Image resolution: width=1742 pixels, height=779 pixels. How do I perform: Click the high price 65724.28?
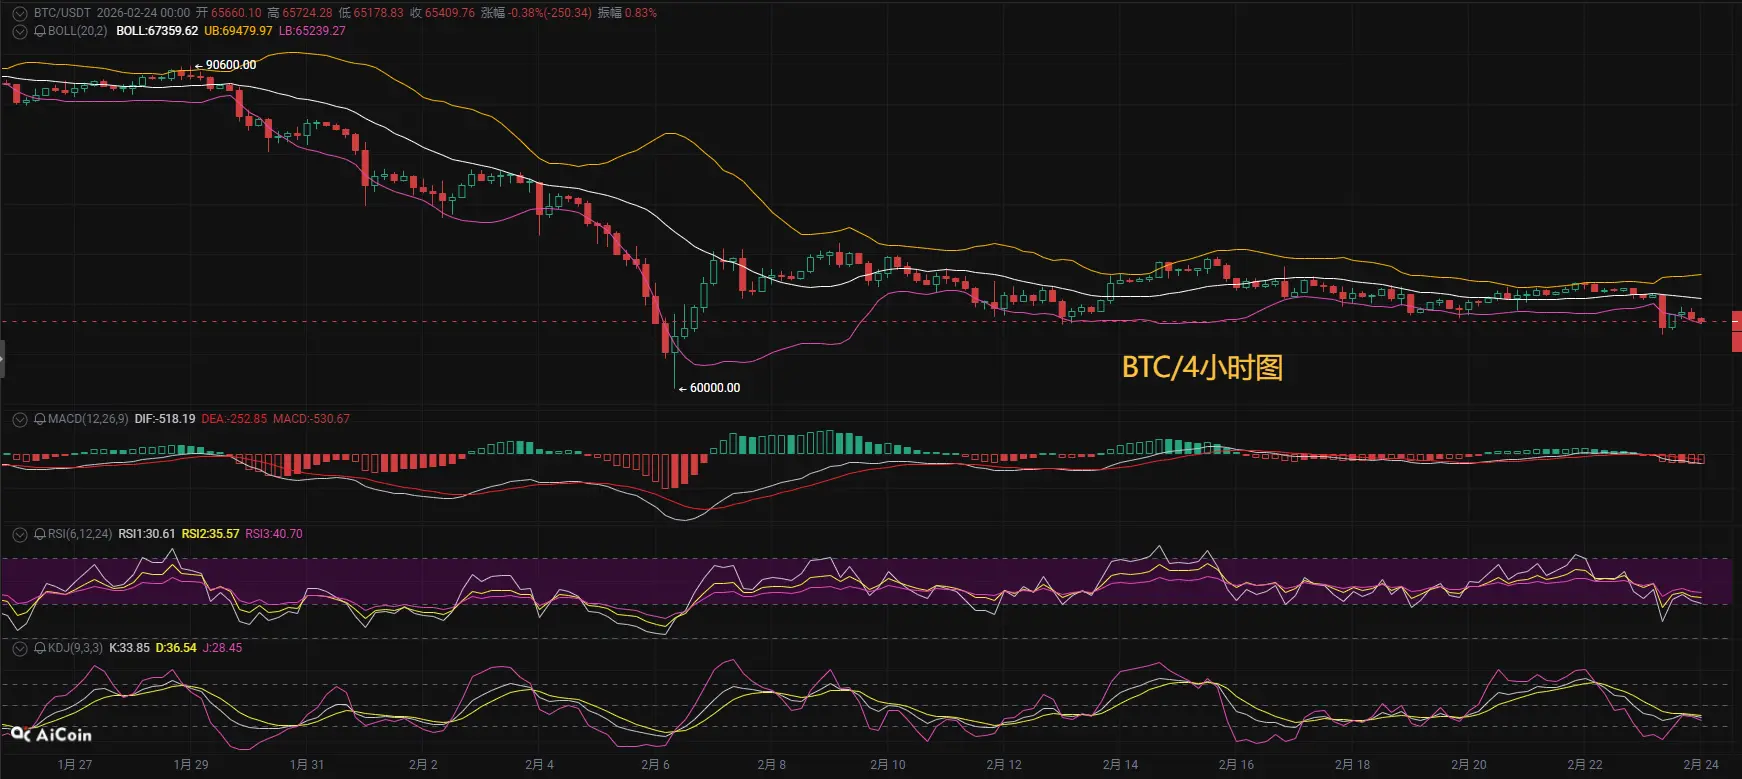(x=307, y=13)
